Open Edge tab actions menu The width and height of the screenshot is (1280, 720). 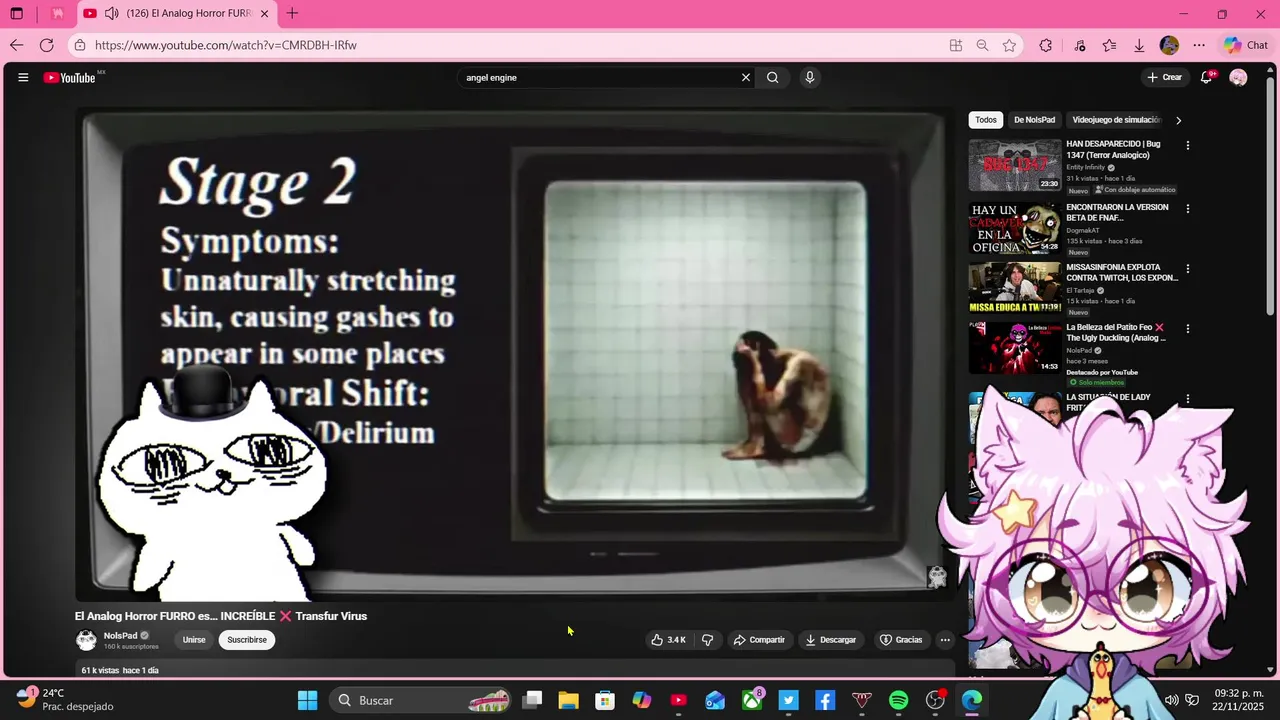(17, 13)
